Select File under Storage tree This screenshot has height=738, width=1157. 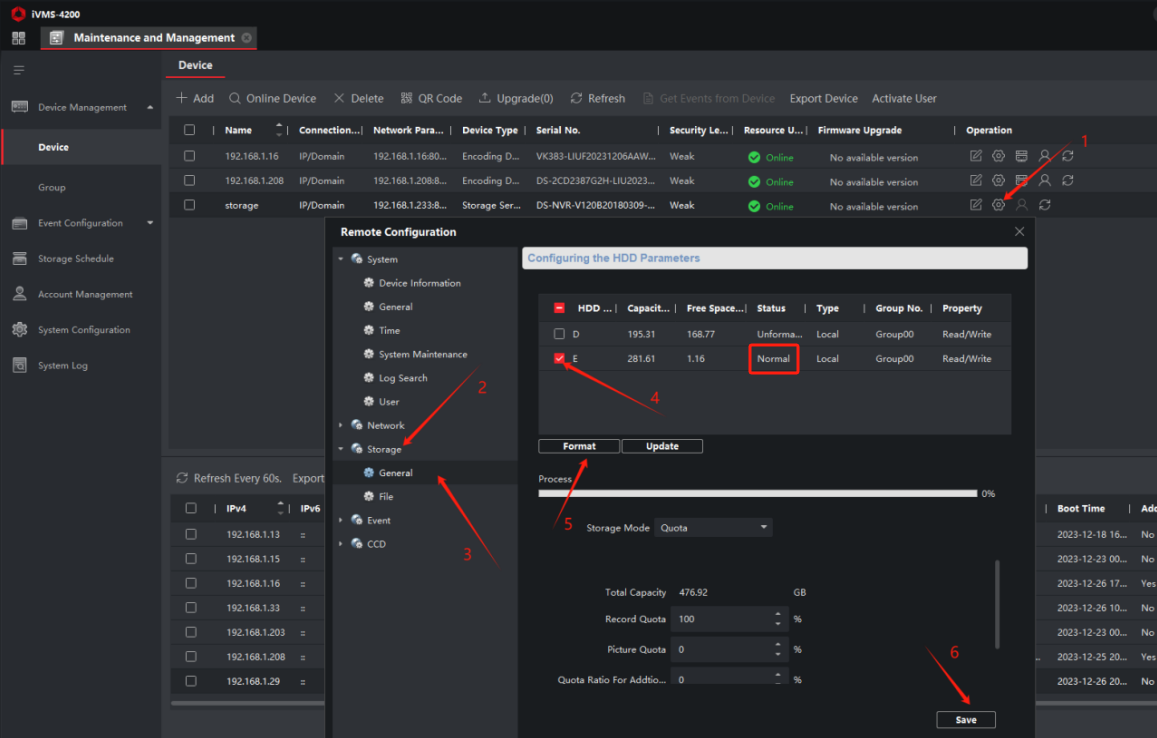click(386, 496)
